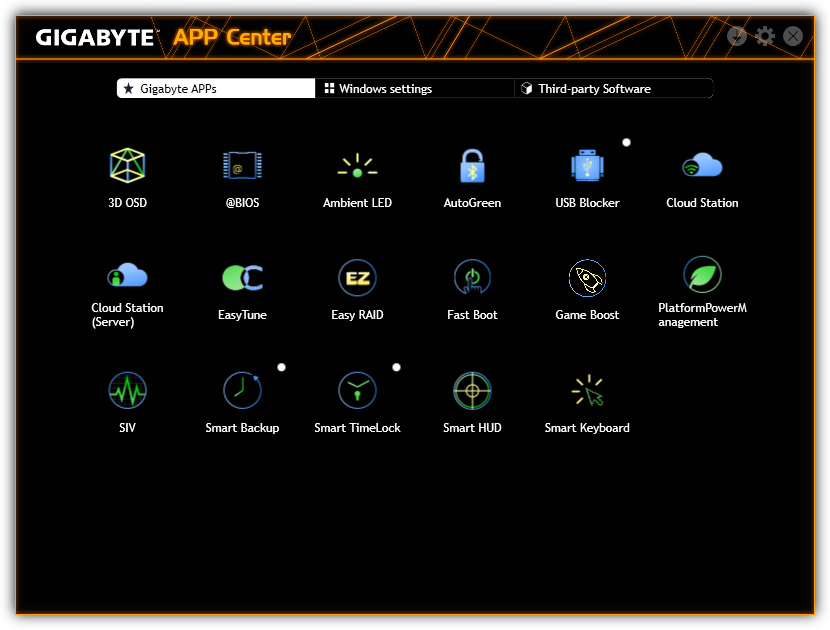
Task: Launch Cloud Station (Server) app
Action: [127, 275]
